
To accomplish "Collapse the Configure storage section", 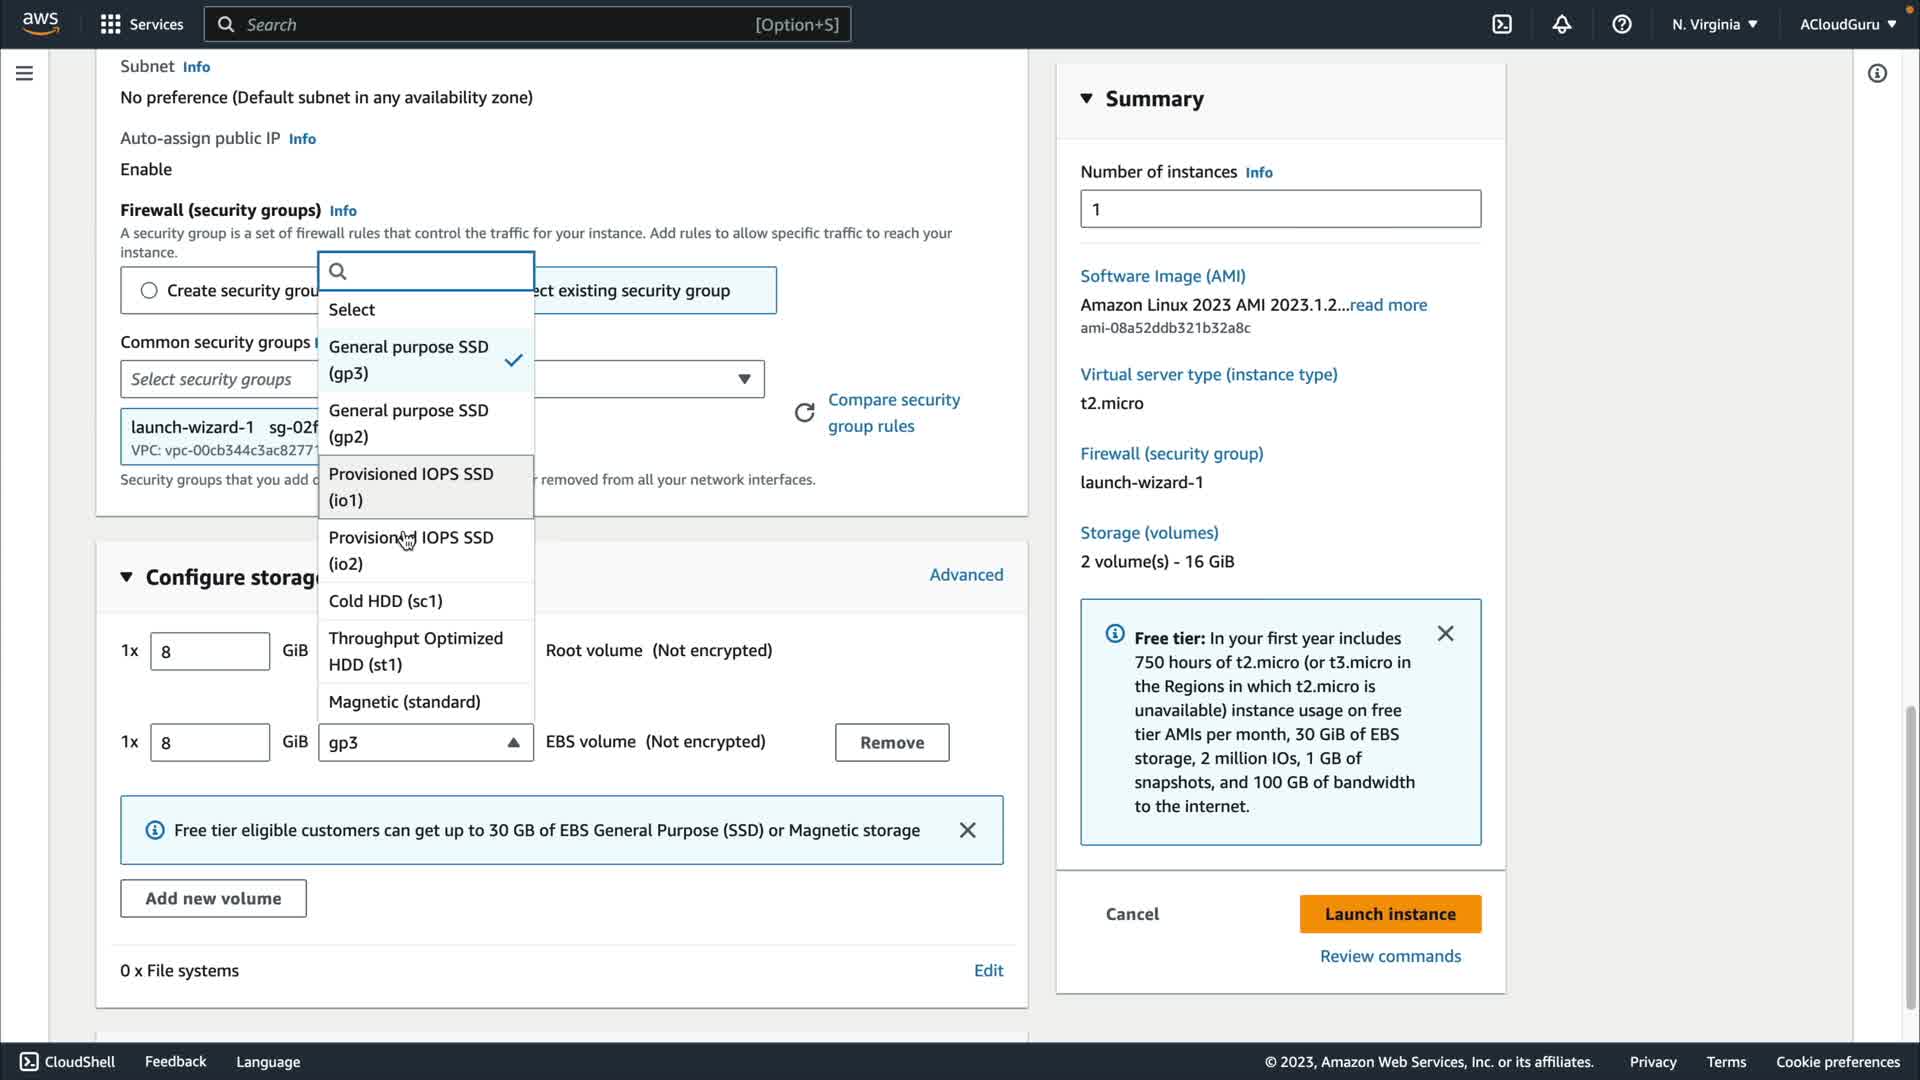I will coord(126,577).
